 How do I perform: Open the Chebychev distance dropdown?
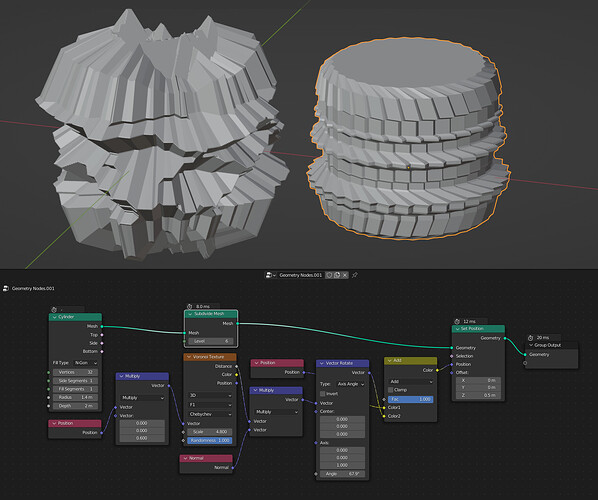(x=210, y=414)
